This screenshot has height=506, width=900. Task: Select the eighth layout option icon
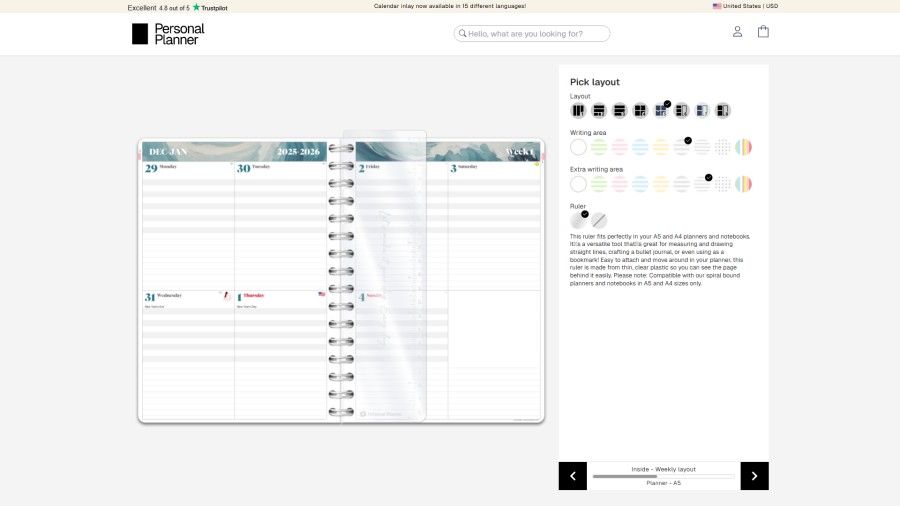click(723, 111)
